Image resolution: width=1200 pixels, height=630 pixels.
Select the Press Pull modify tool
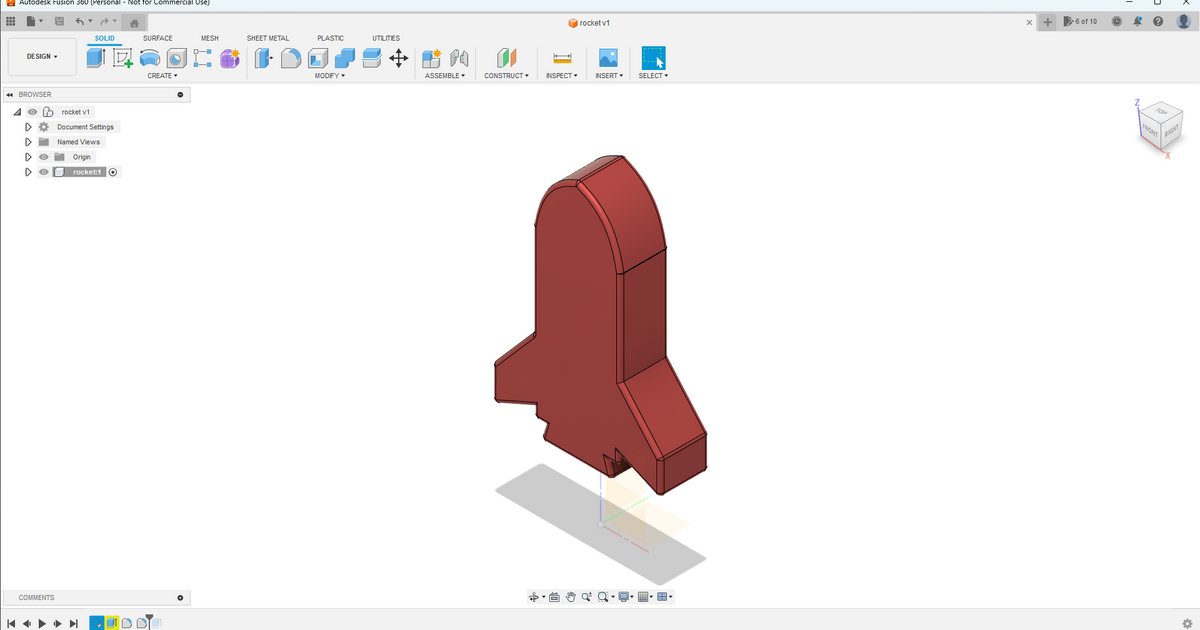(263, 58)
